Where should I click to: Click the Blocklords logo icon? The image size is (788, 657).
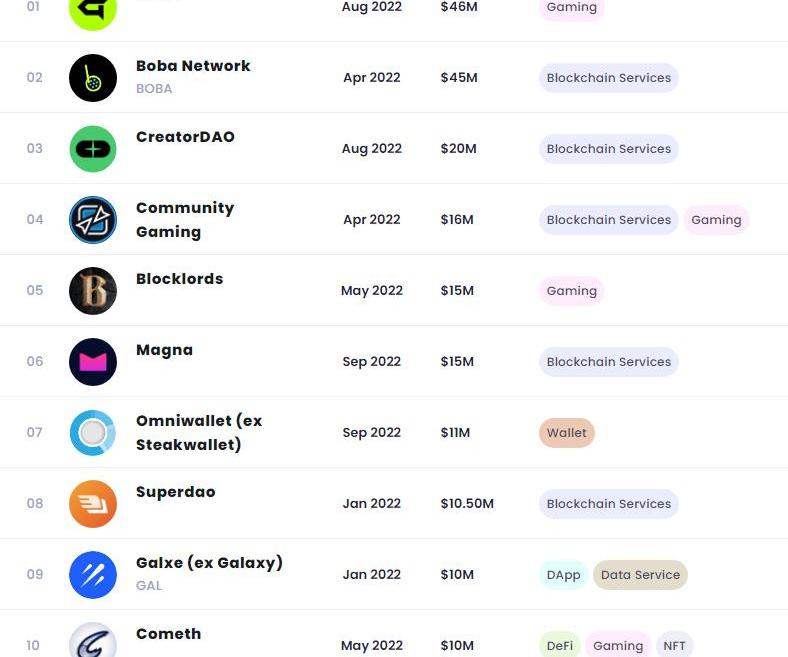coord(93,291)
